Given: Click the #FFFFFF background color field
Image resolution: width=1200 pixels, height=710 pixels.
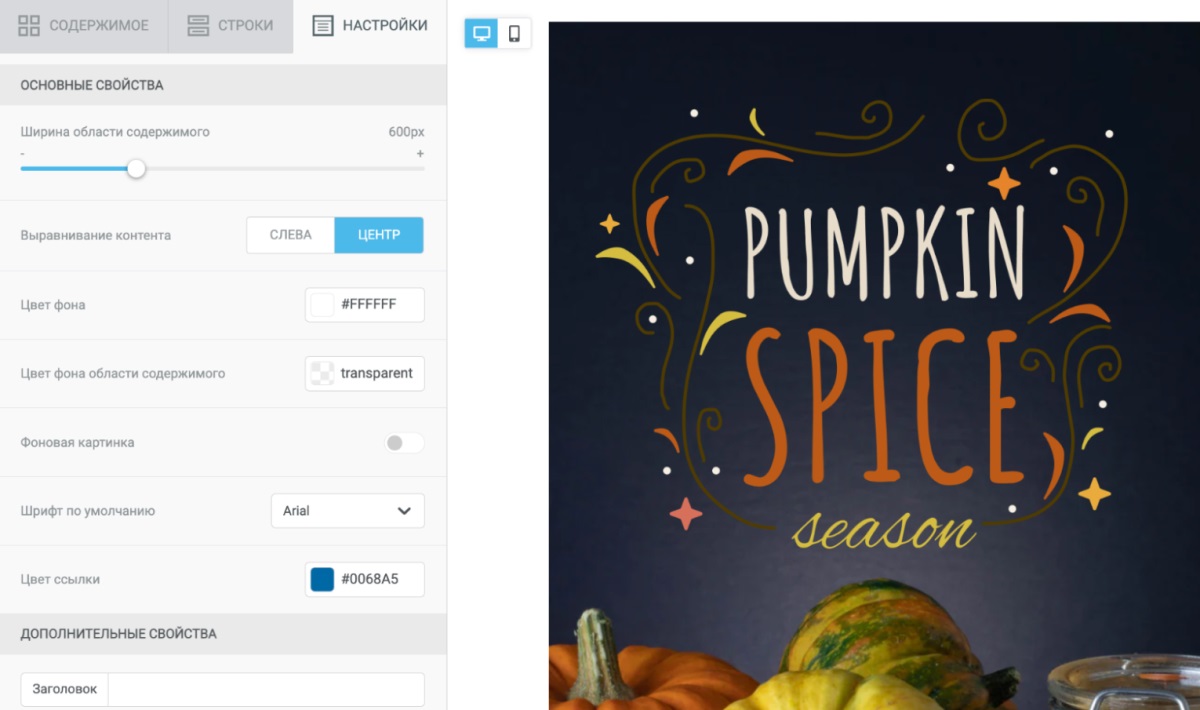Looking at the screenshot, I should (x=365, y=305).
